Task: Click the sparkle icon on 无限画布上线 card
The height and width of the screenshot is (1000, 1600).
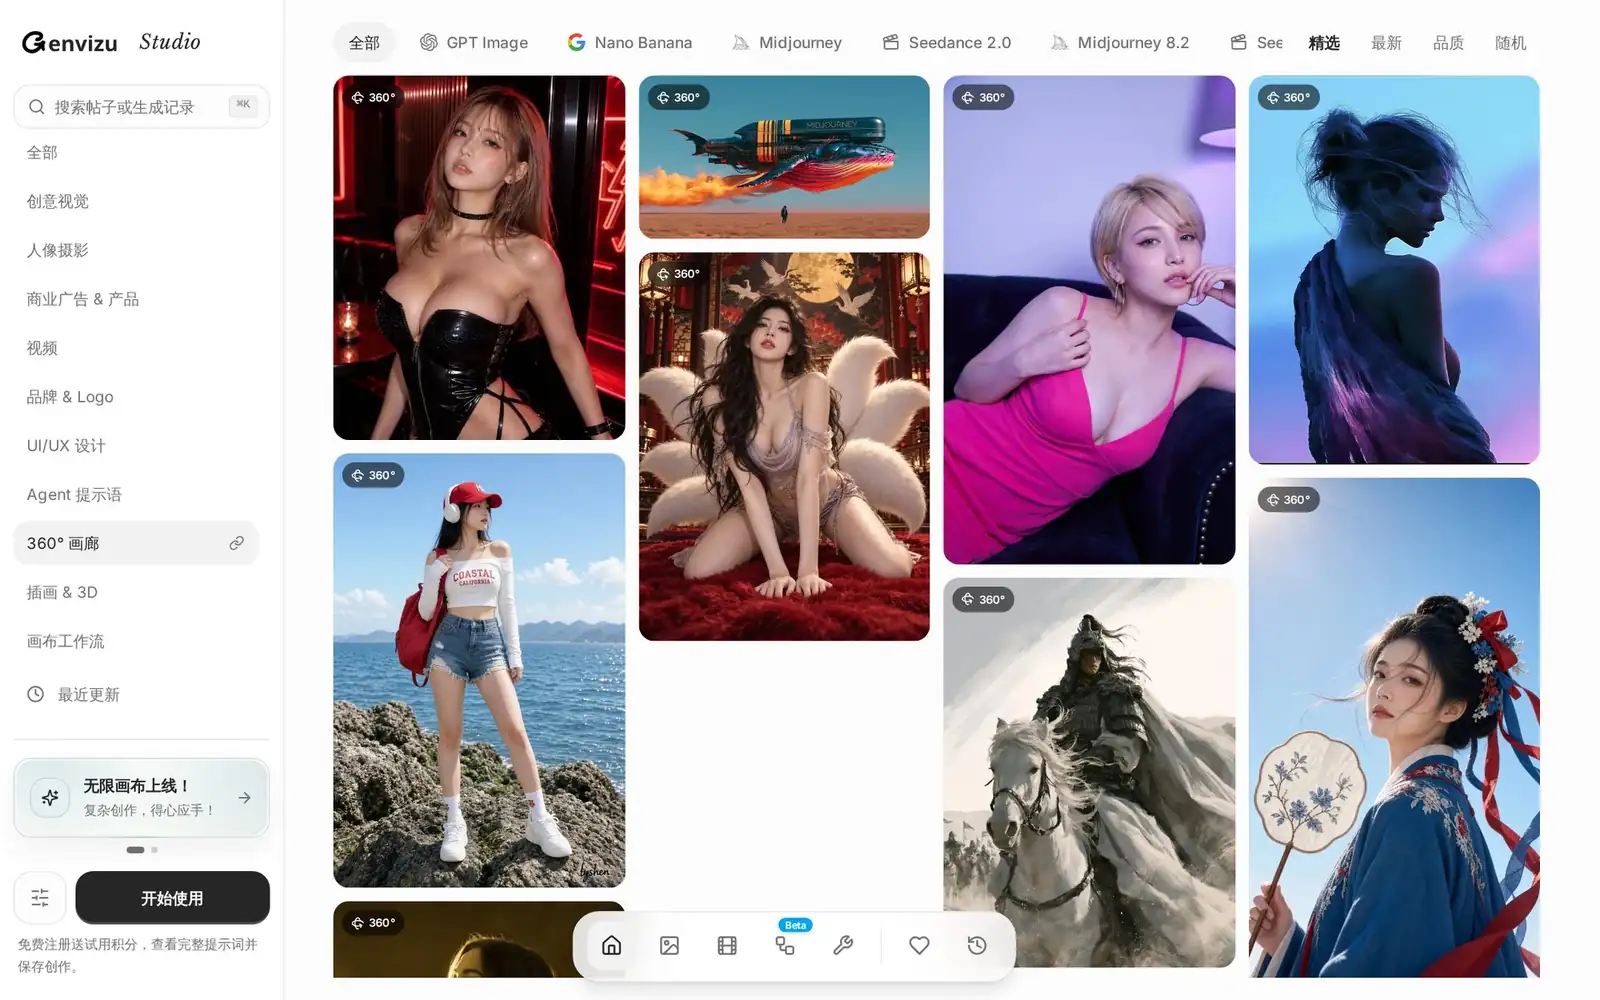Action: pyautogui.click(x=50, y=798)
